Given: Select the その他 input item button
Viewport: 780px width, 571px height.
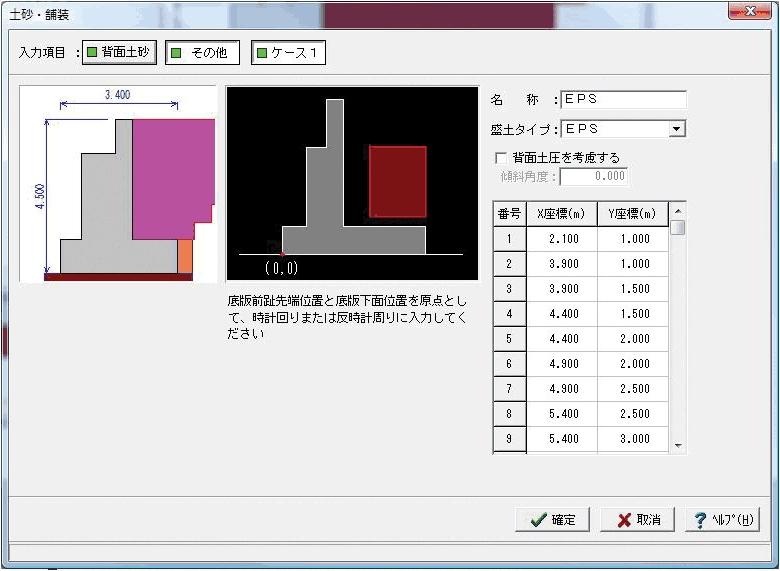Looking at the screenshot, I should (x=202, y=53).
